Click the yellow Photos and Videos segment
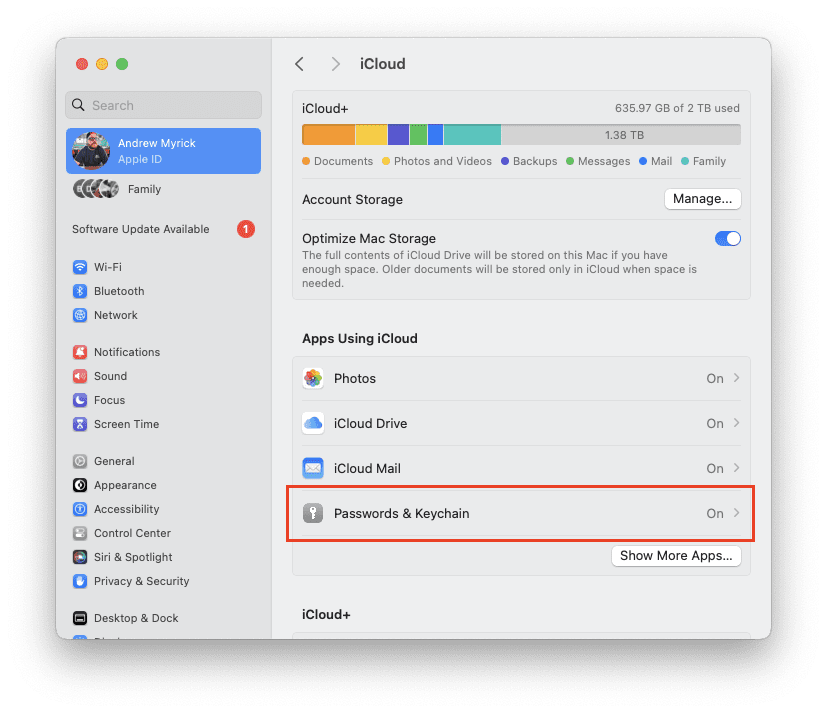This screenshot has width=827, height=713. [x=371, y=134]
